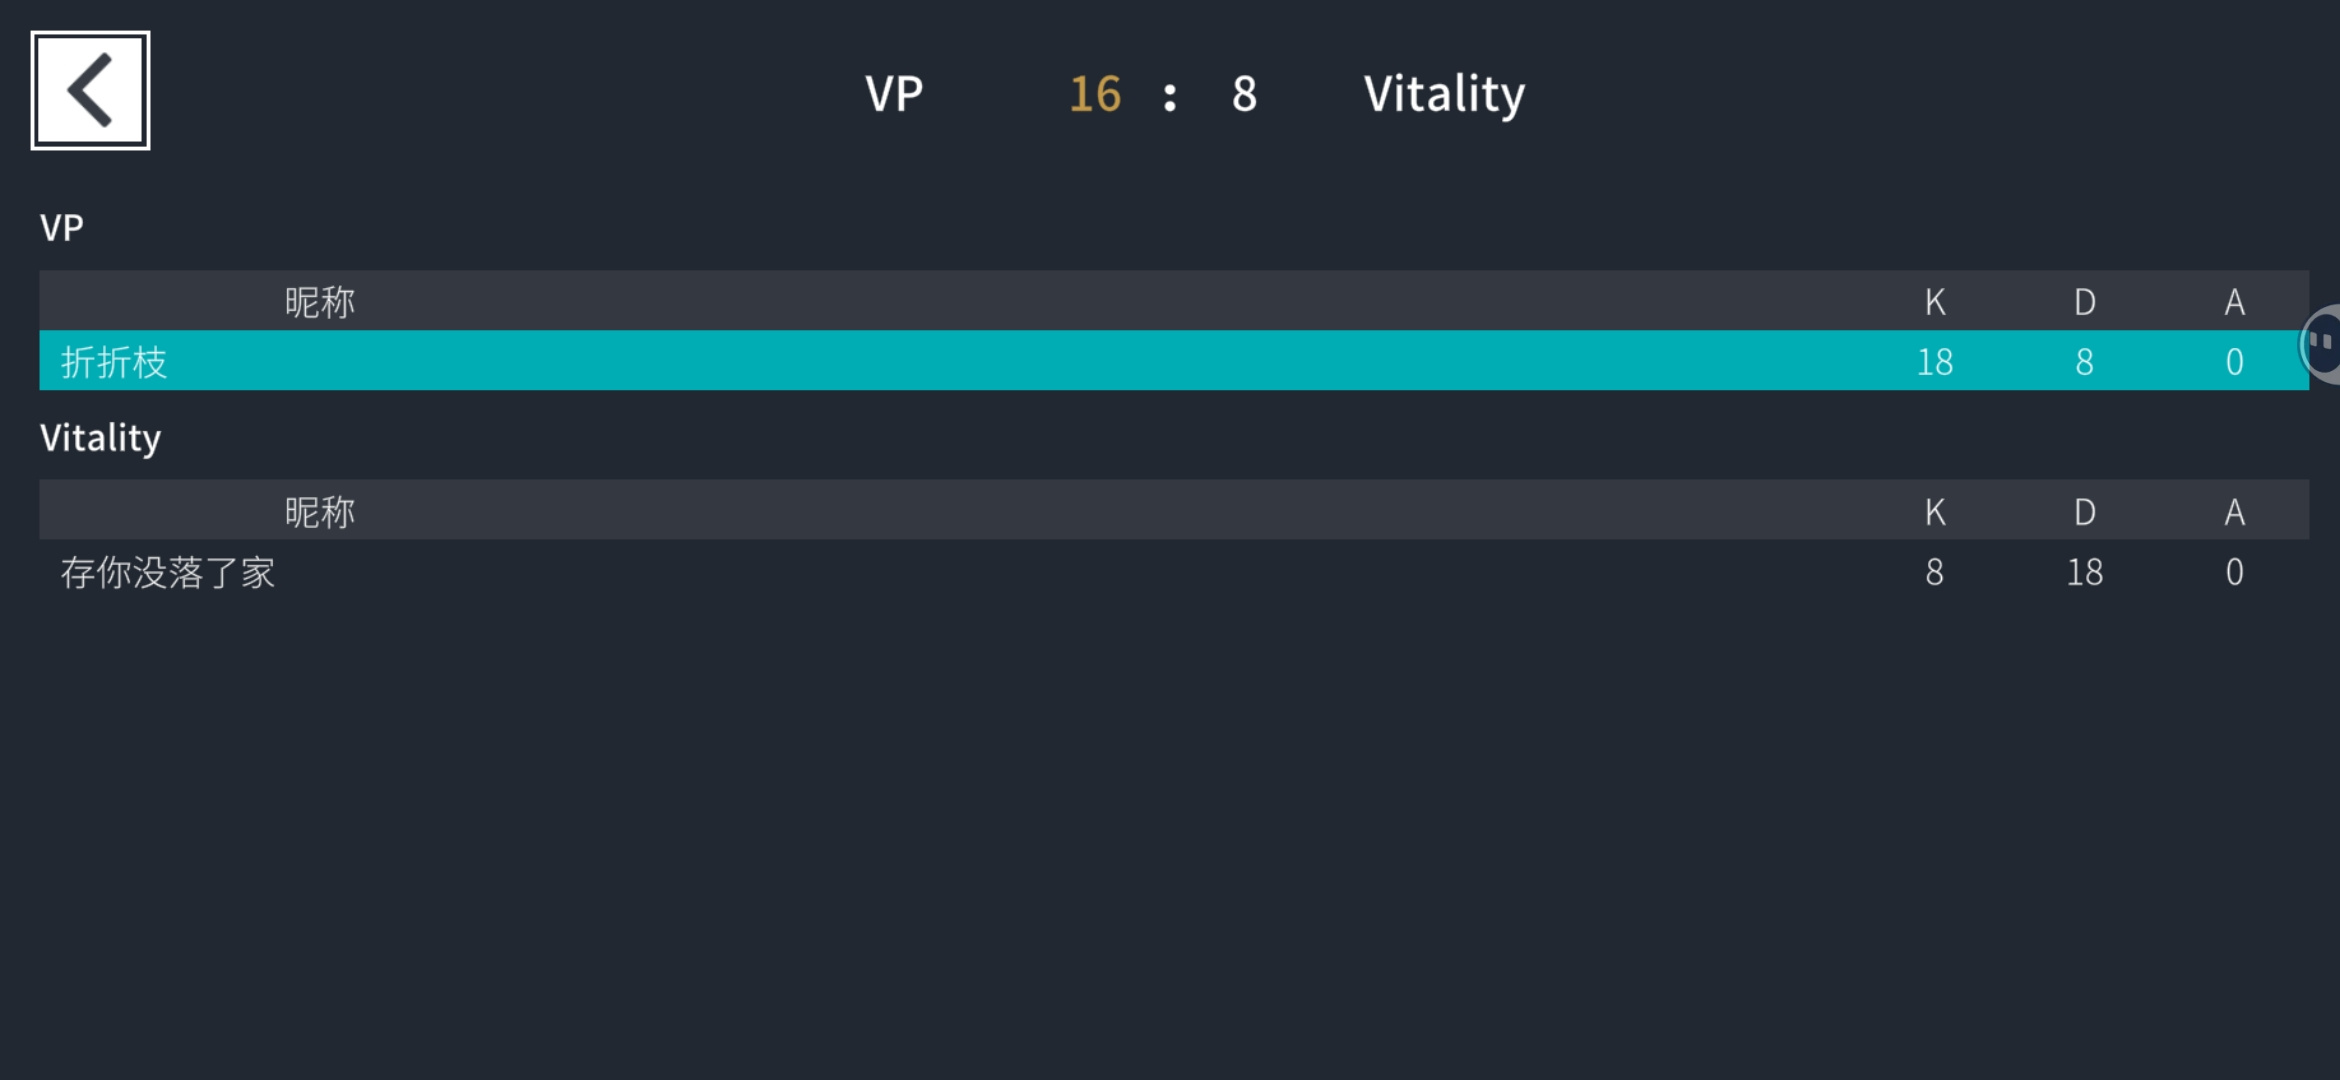Click 昵称 column header in VP table
Image resolution: width=2340 pixels, height=1080 pixels.
(x=320, y=301)
